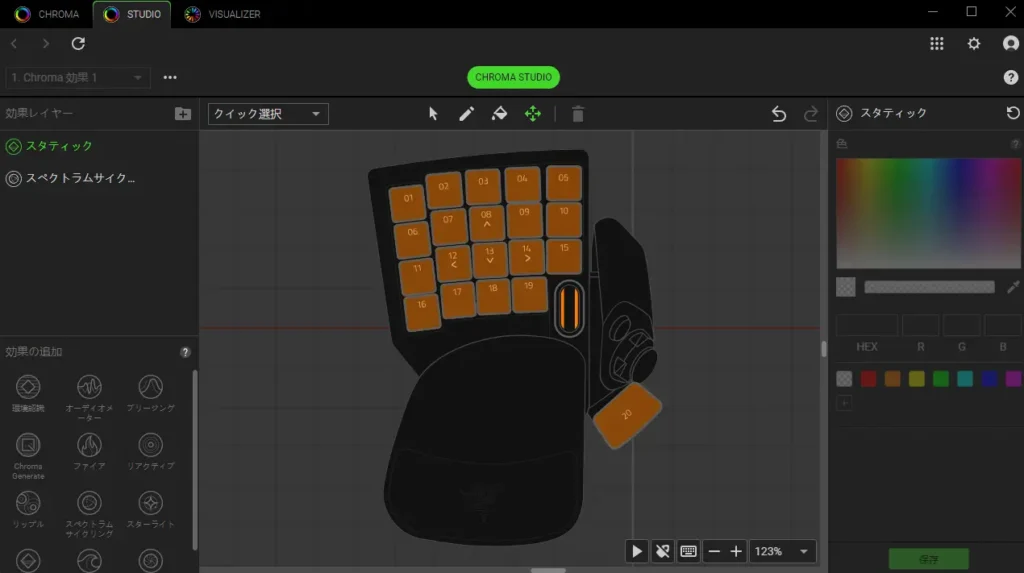This screenshot has width=1024, height=573.
Task: Add the ambient awareness effect
Action: point(28,393)
